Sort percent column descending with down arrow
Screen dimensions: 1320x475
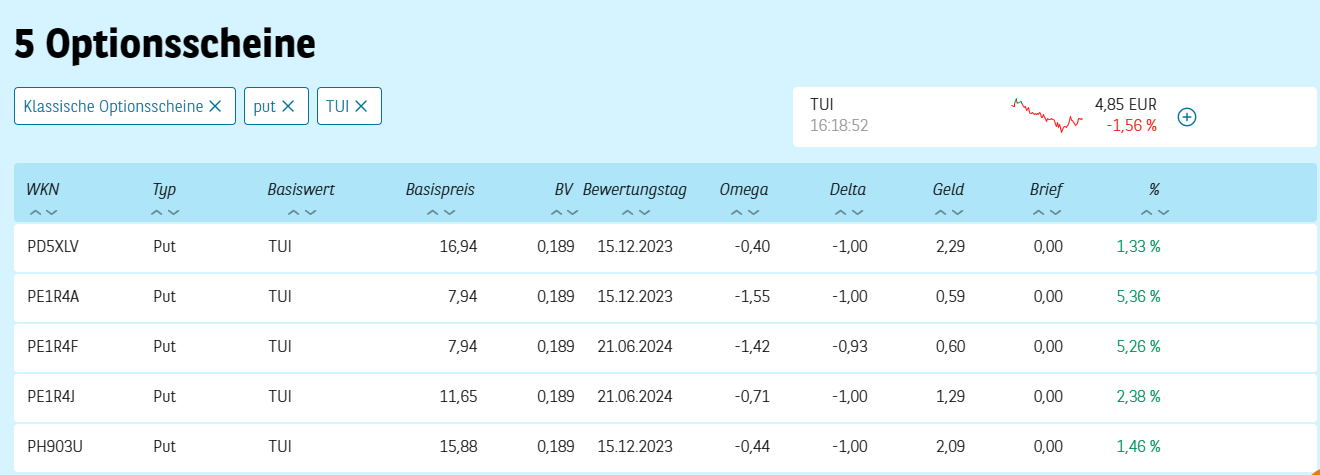(1163, 212)
